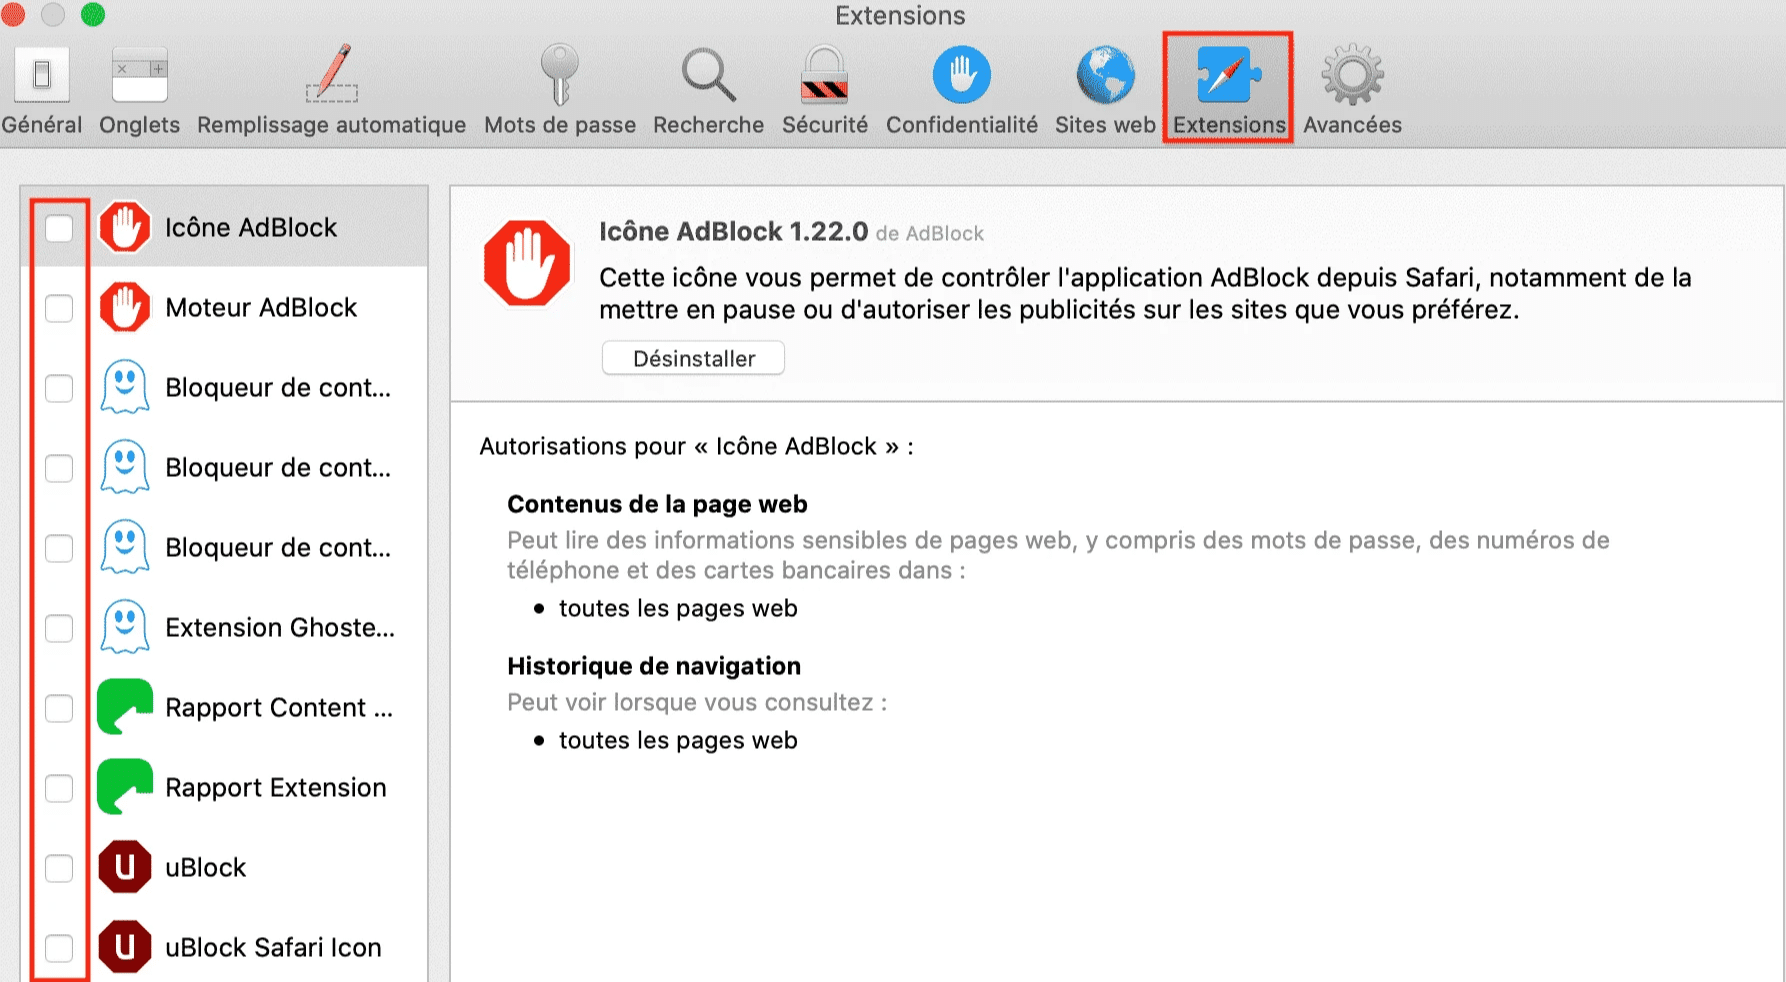1786x982 pixels.
Task: Select the Recherche magnifying glass icon
Action: pyautogui.click(x=708, y=76)
